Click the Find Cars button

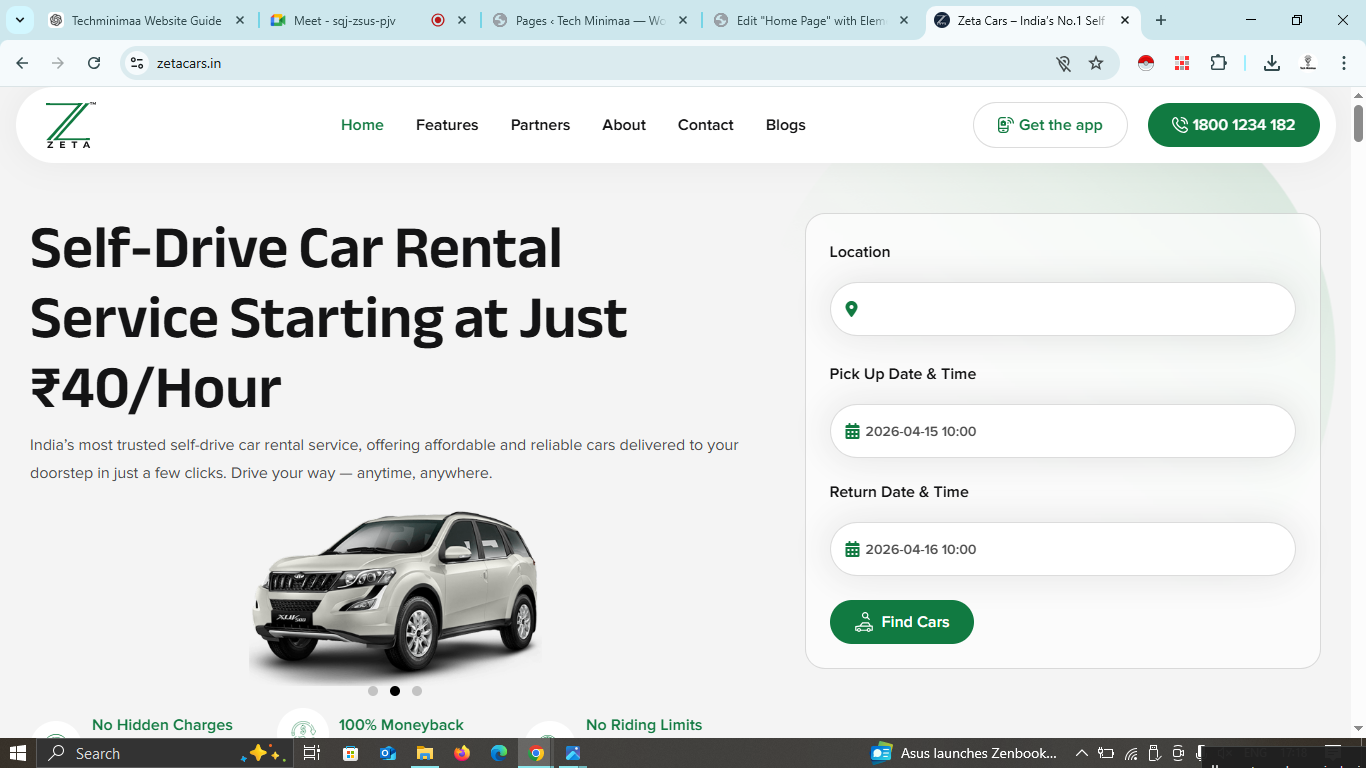[901, 622]
